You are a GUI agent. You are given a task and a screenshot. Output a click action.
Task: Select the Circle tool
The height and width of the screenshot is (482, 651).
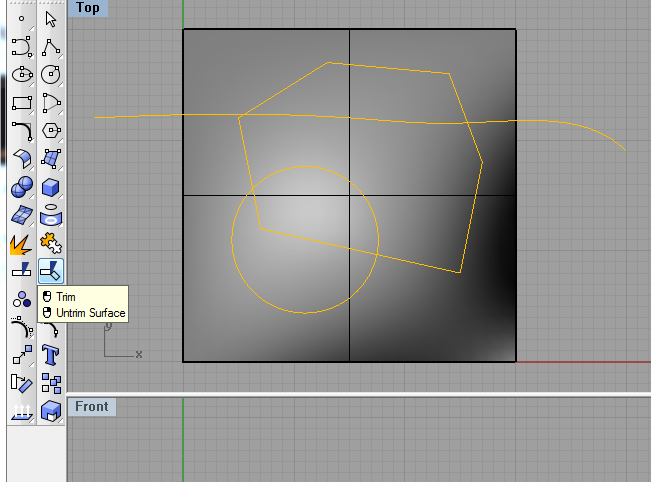coord(51,75)
